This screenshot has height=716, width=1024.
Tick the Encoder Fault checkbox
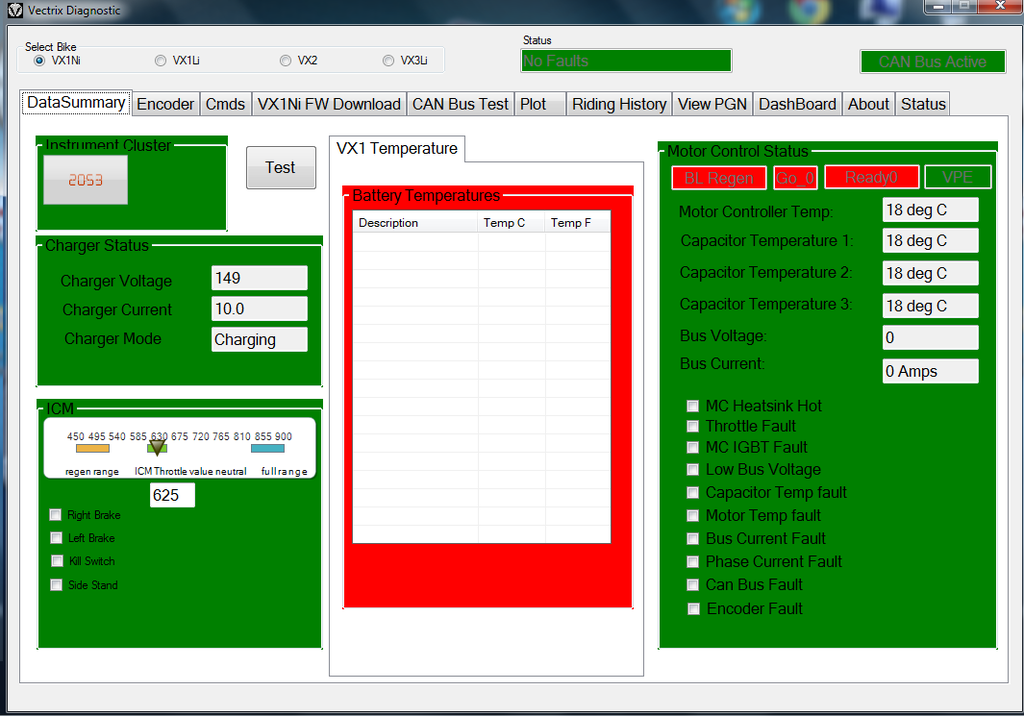click(694, 610)
